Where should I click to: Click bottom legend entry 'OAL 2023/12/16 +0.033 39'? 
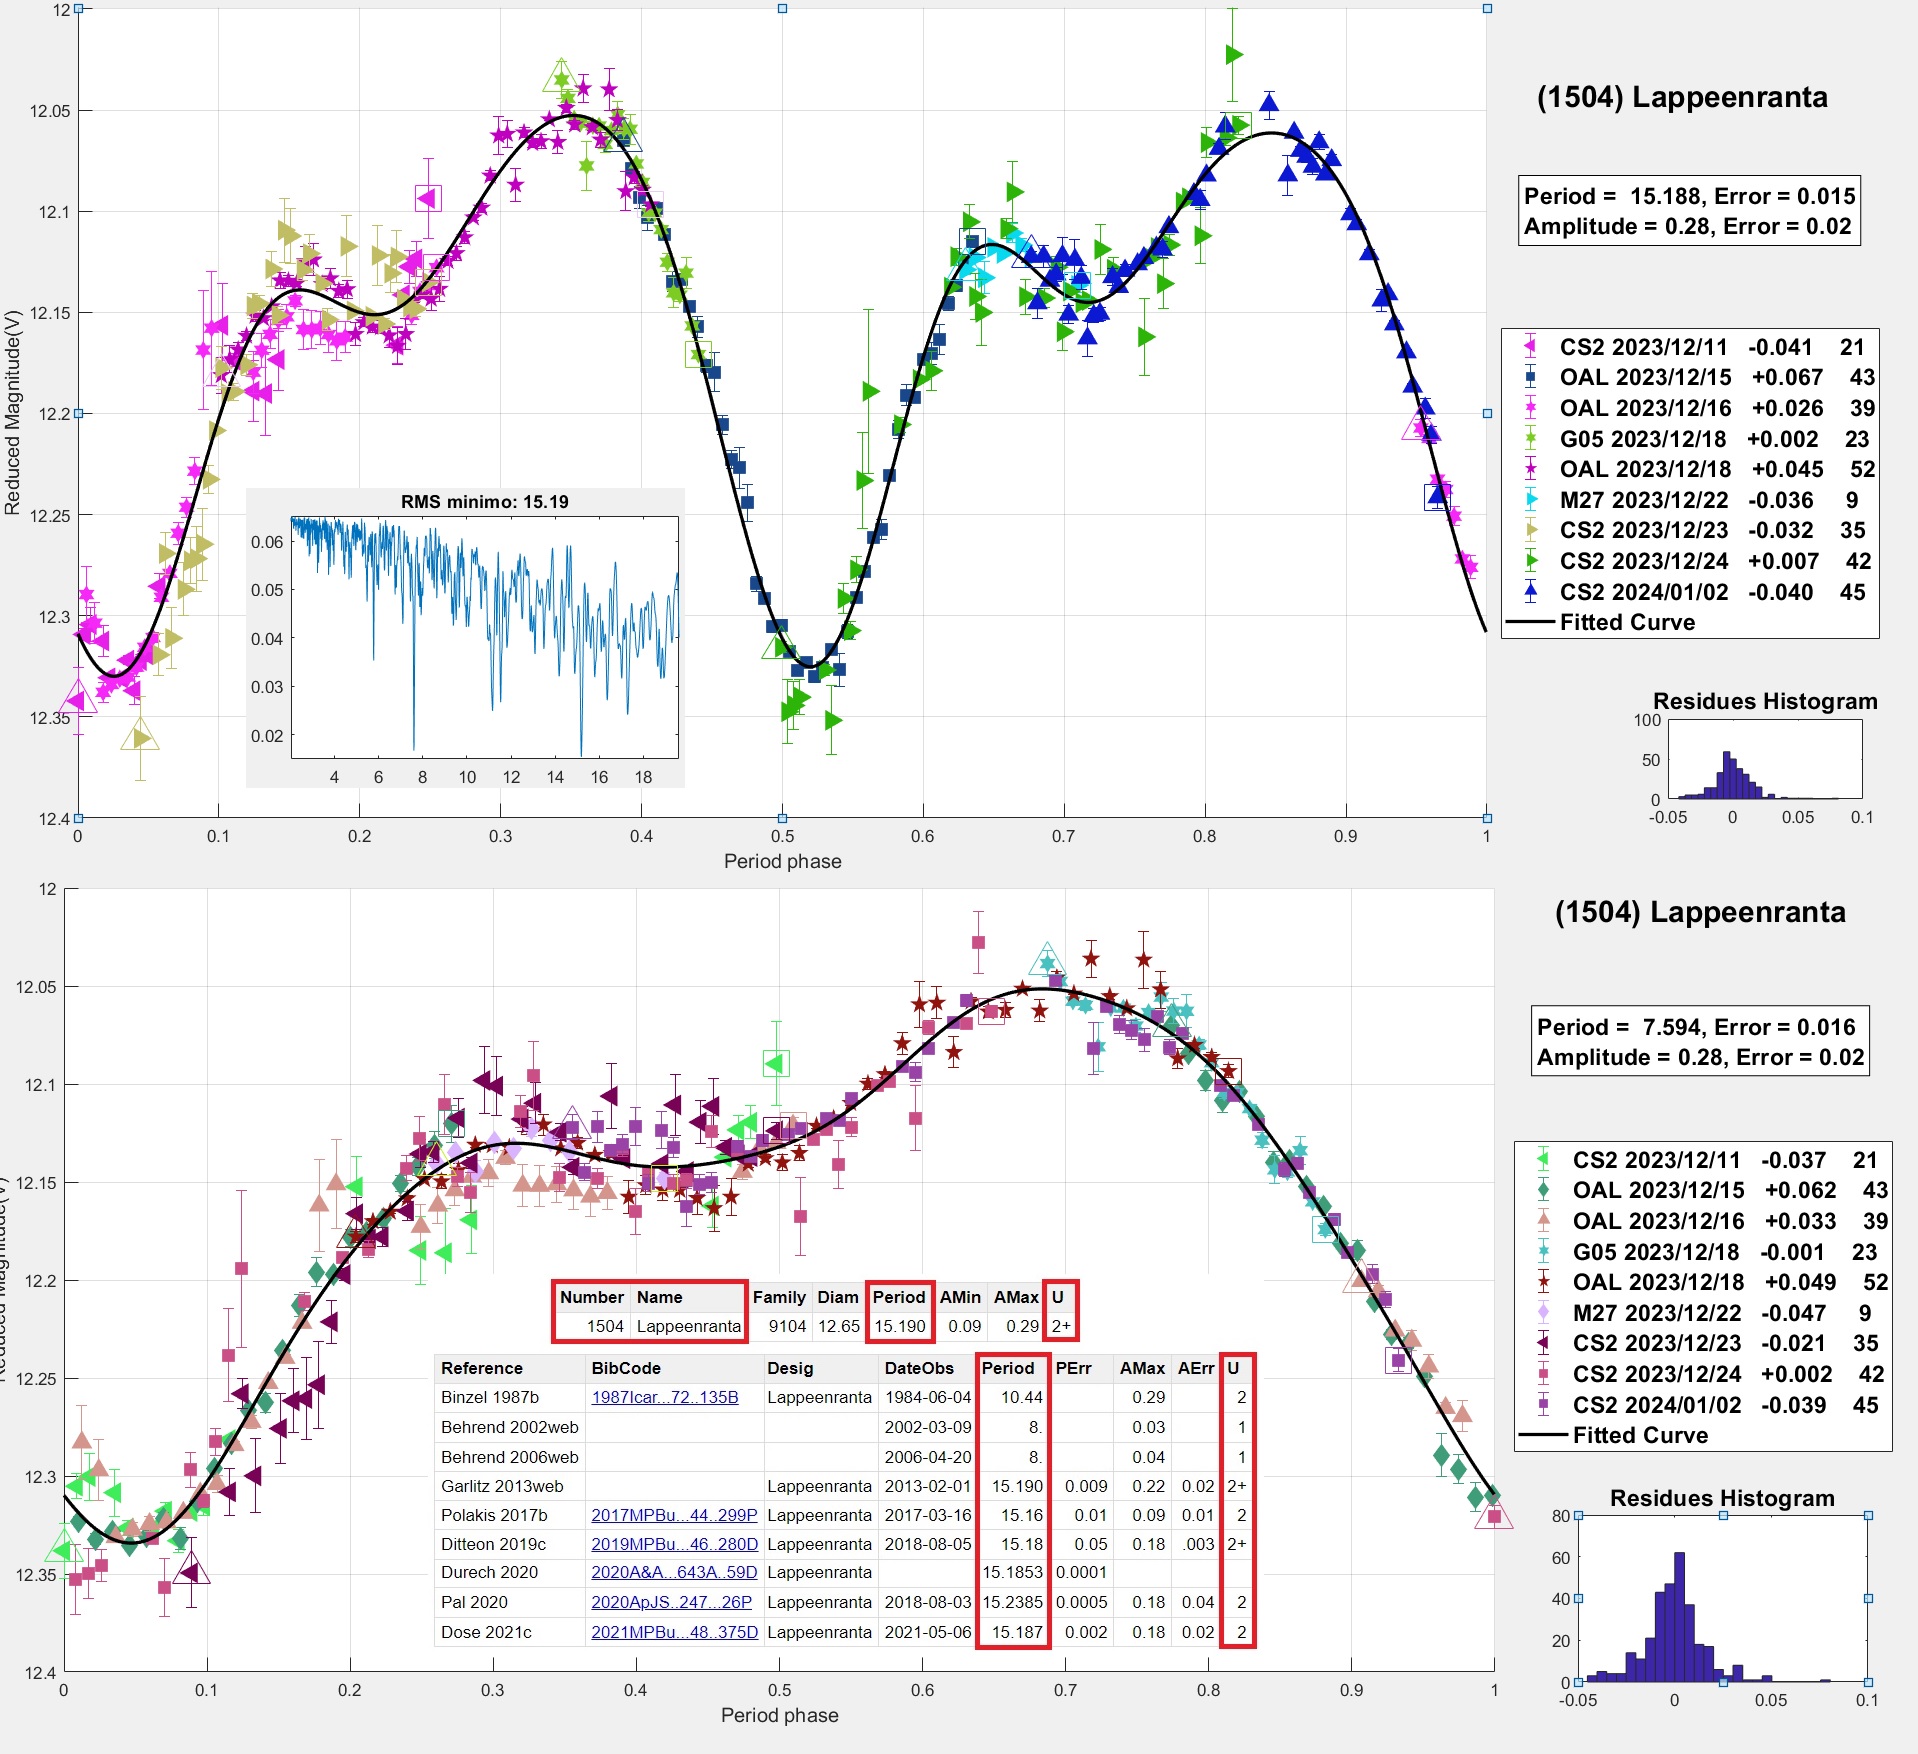click(x=1710, y=1221)
